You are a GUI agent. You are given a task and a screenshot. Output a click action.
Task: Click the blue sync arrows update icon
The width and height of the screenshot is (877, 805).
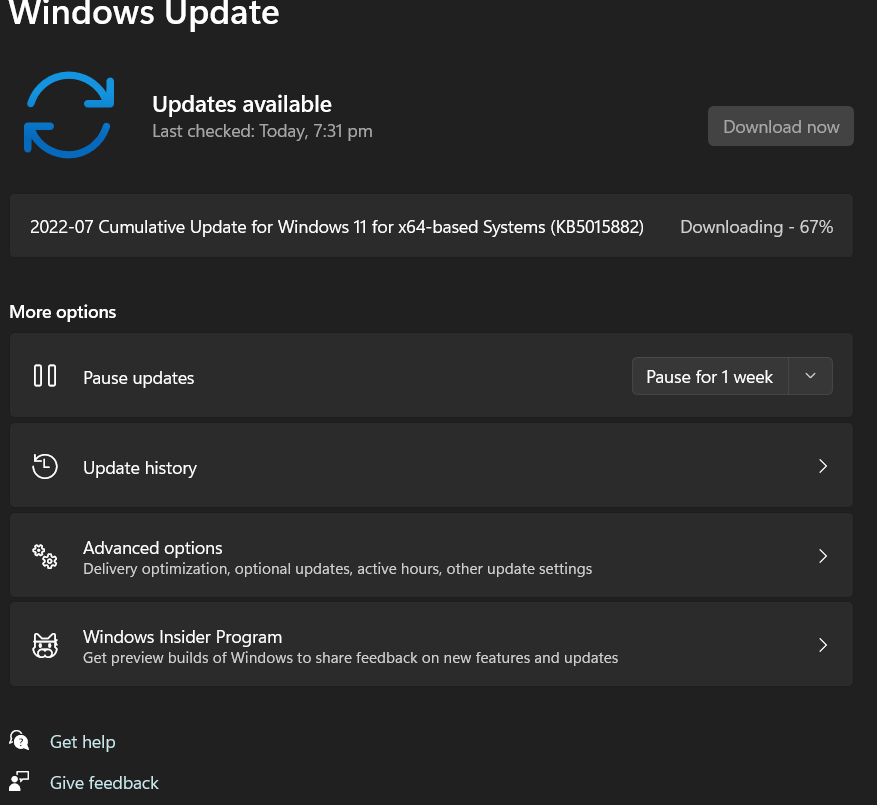(x=69, y=115)
